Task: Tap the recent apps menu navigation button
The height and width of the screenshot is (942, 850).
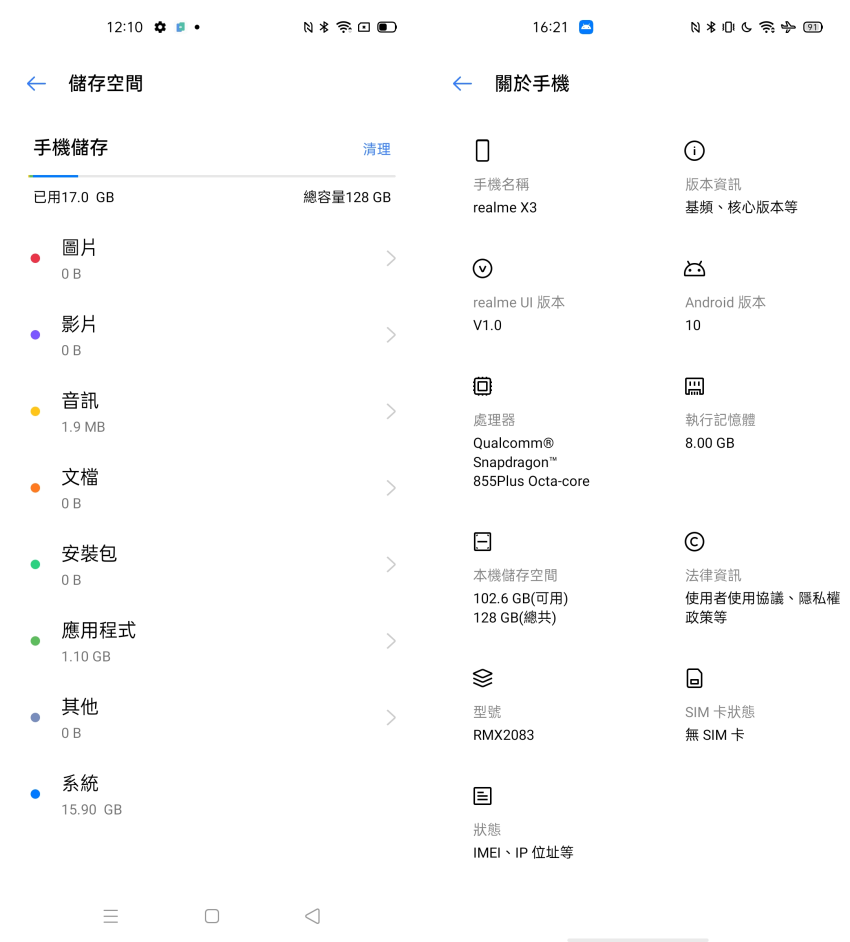Action: (111, 916)
